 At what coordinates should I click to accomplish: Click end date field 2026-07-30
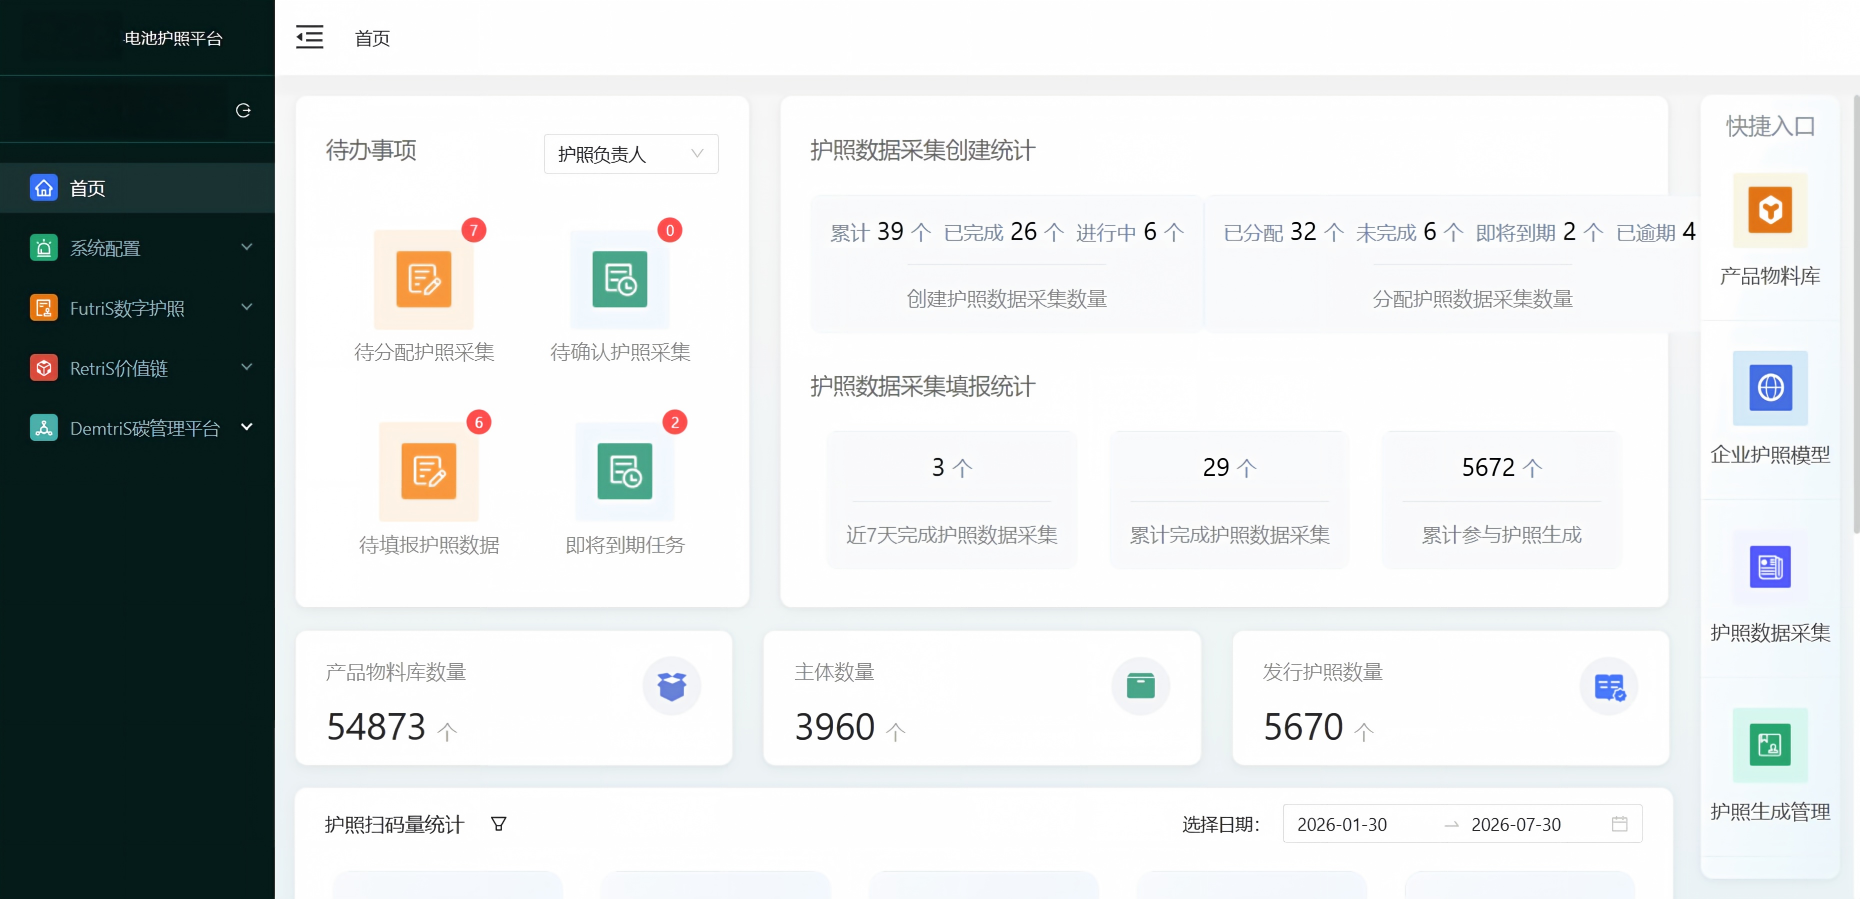(x=1516, y=824)
